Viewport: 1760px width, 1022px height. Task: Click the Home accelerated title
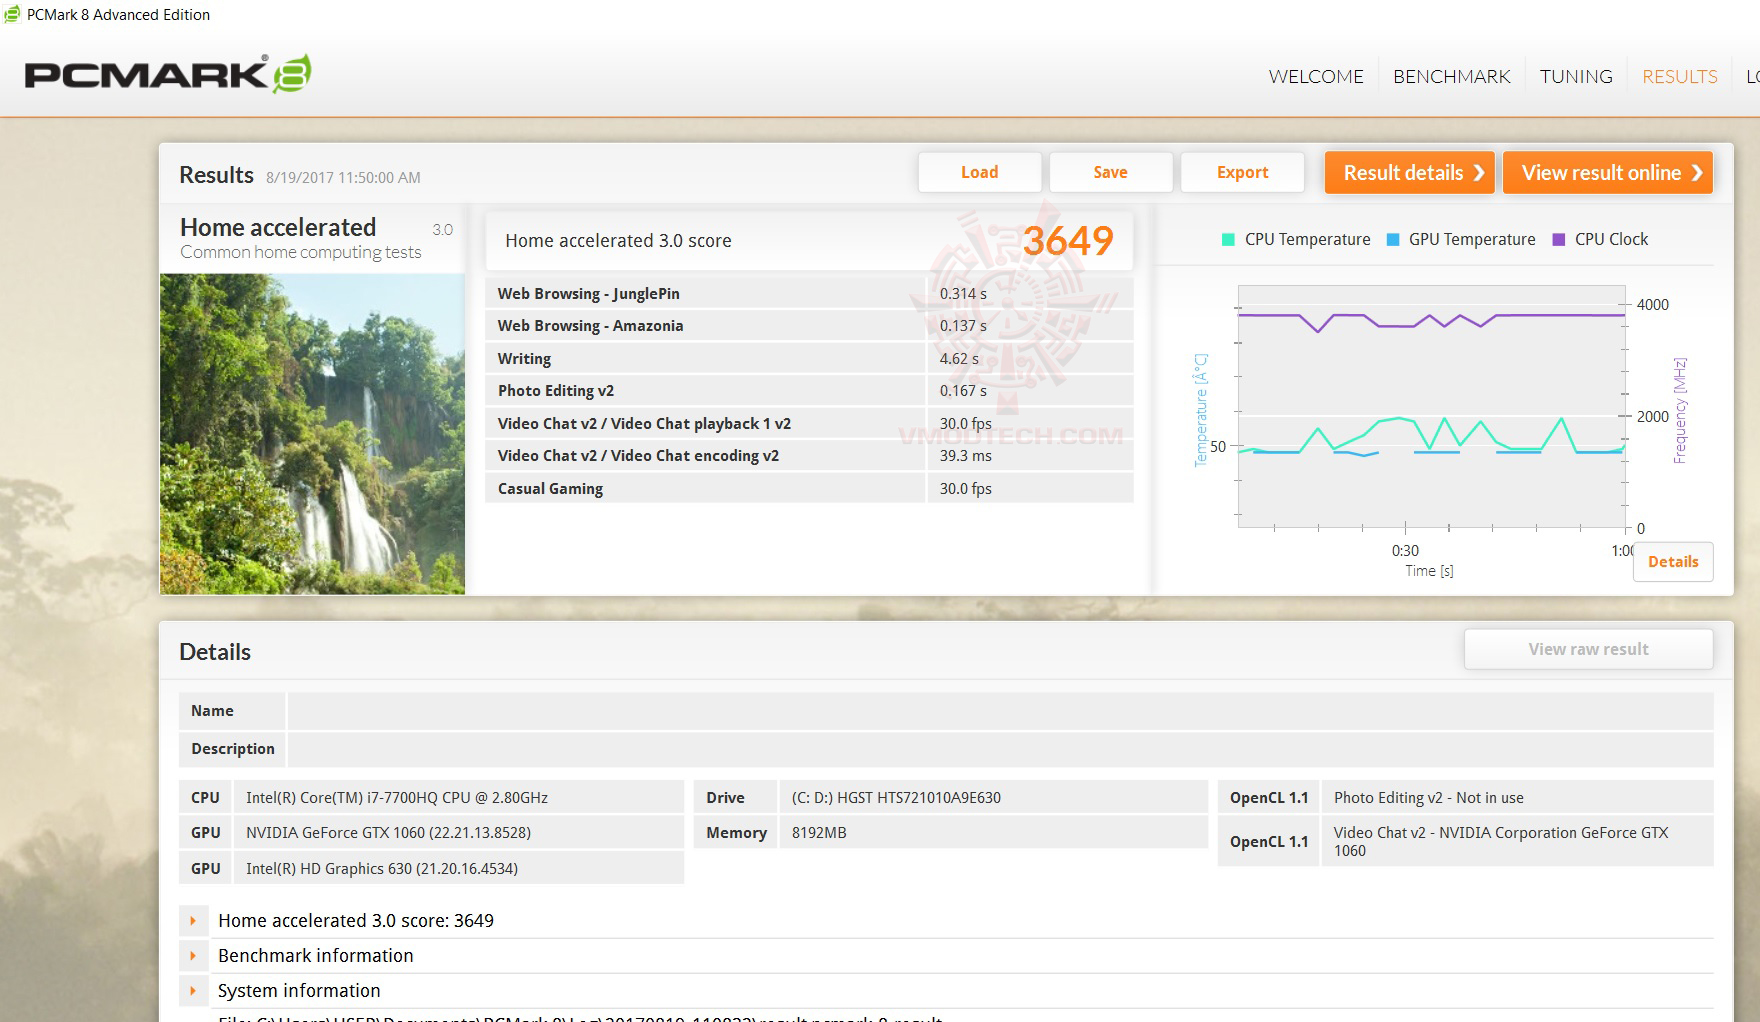coord(278,227)
